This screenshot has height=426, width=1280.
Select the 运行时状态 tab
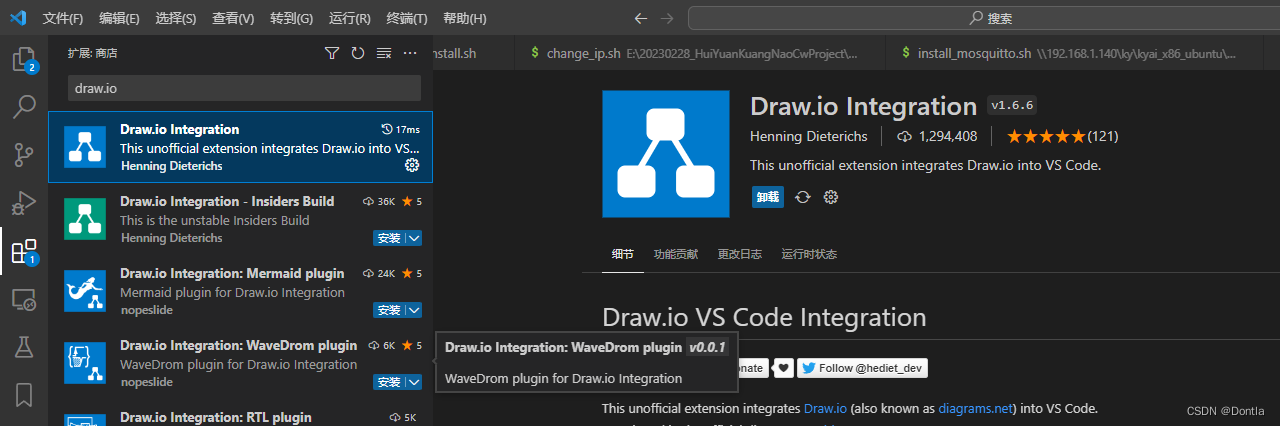click(810, 254)
